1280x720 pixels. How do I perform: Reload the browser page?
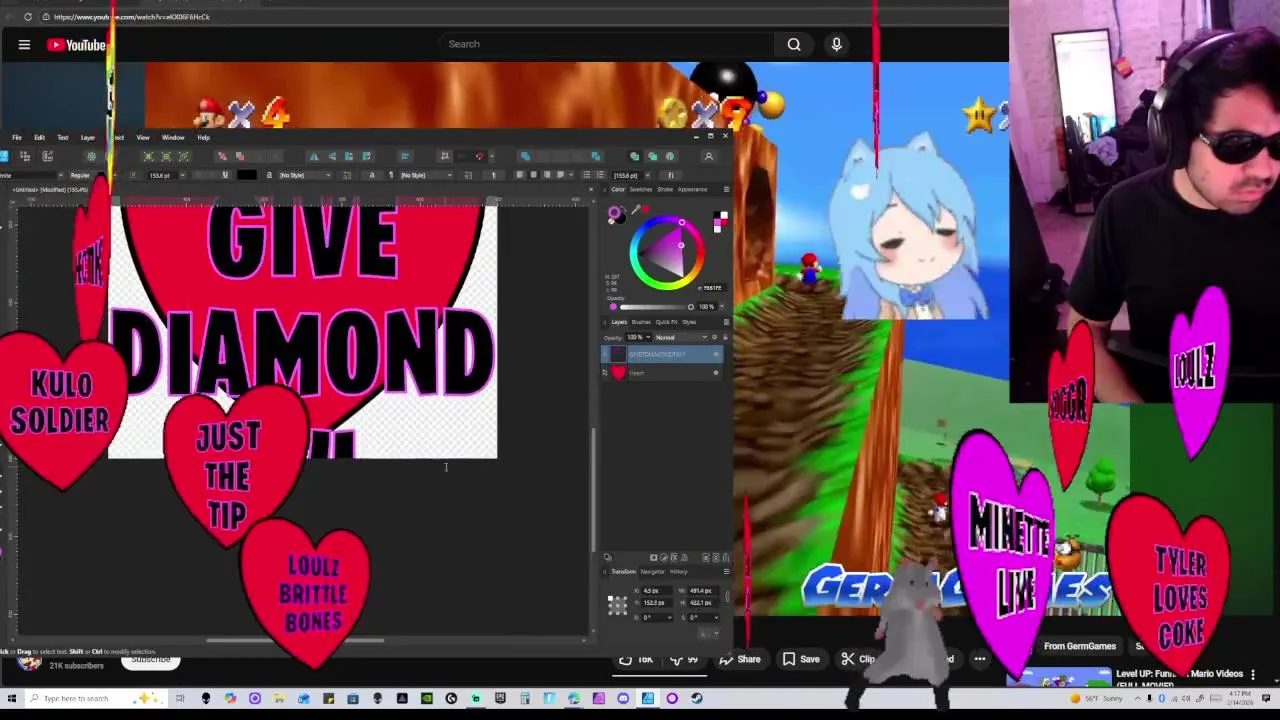point(27,17)
